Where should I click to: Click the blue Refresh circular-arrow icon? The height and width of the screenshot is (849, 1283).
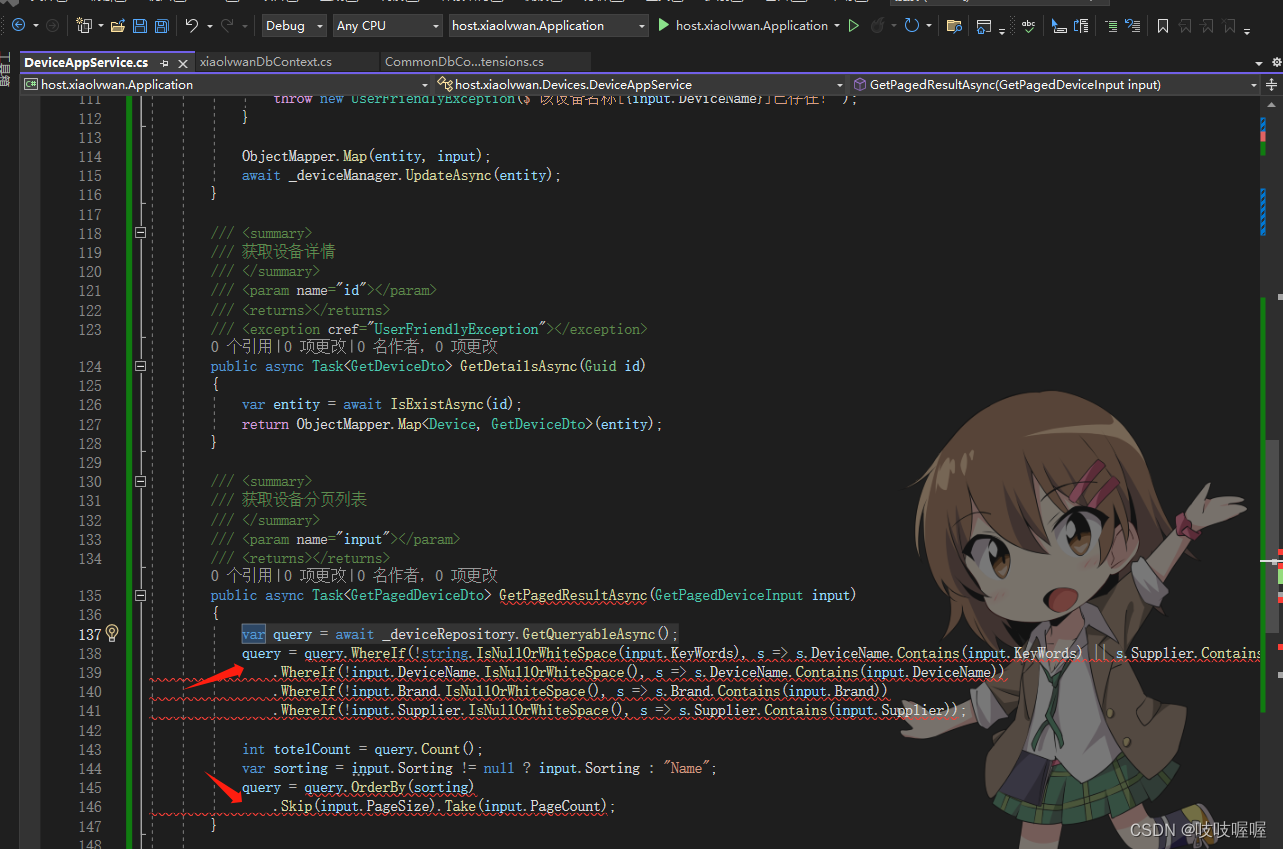(x=911, y=25)
